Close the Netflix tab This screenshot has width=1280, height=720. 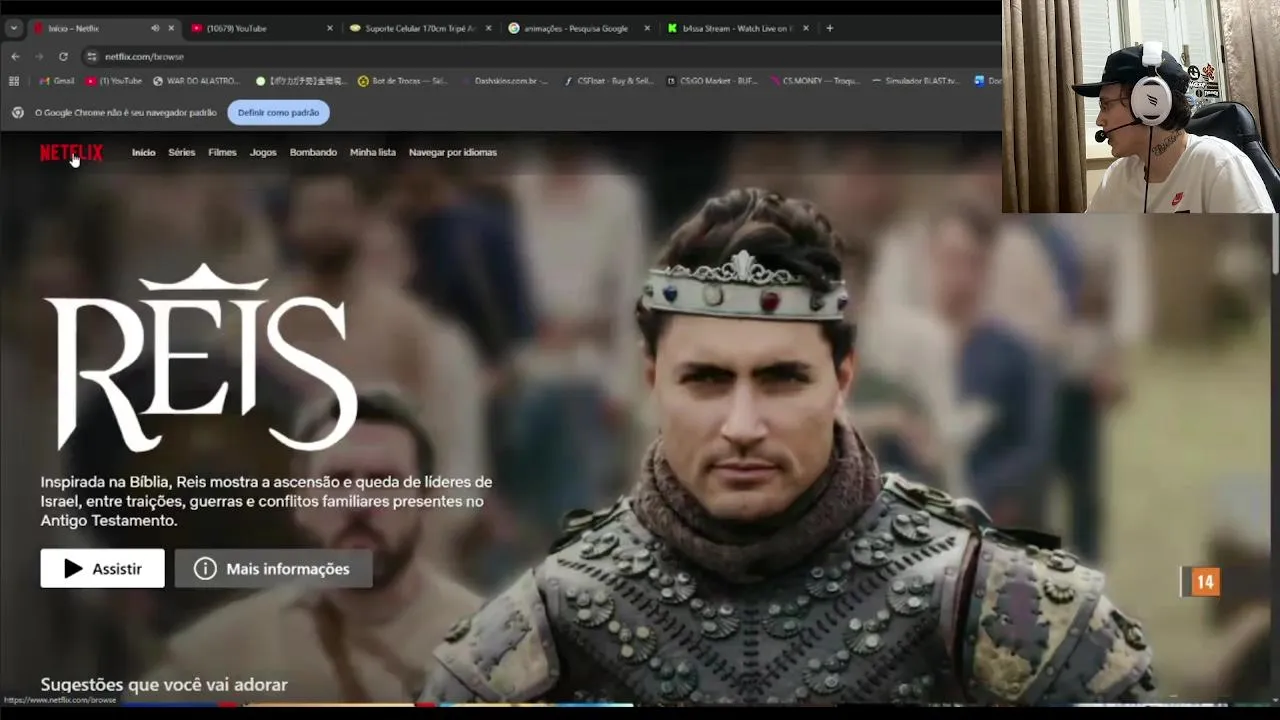[171, 28]
